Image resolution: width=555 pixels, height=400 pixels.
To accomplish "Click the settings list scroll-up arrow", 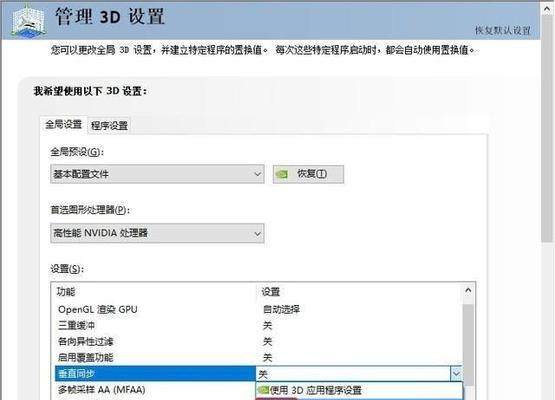I will pos(468,291).
